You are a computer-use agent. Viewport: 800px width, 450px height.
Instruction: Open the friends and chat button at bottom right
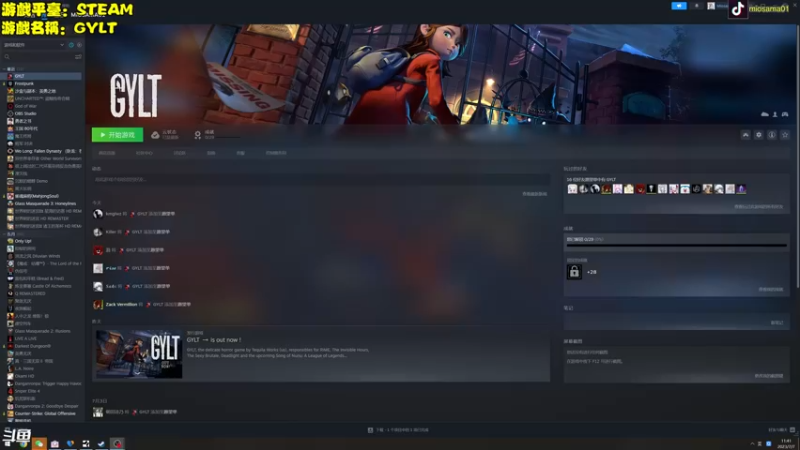[782, 430]
